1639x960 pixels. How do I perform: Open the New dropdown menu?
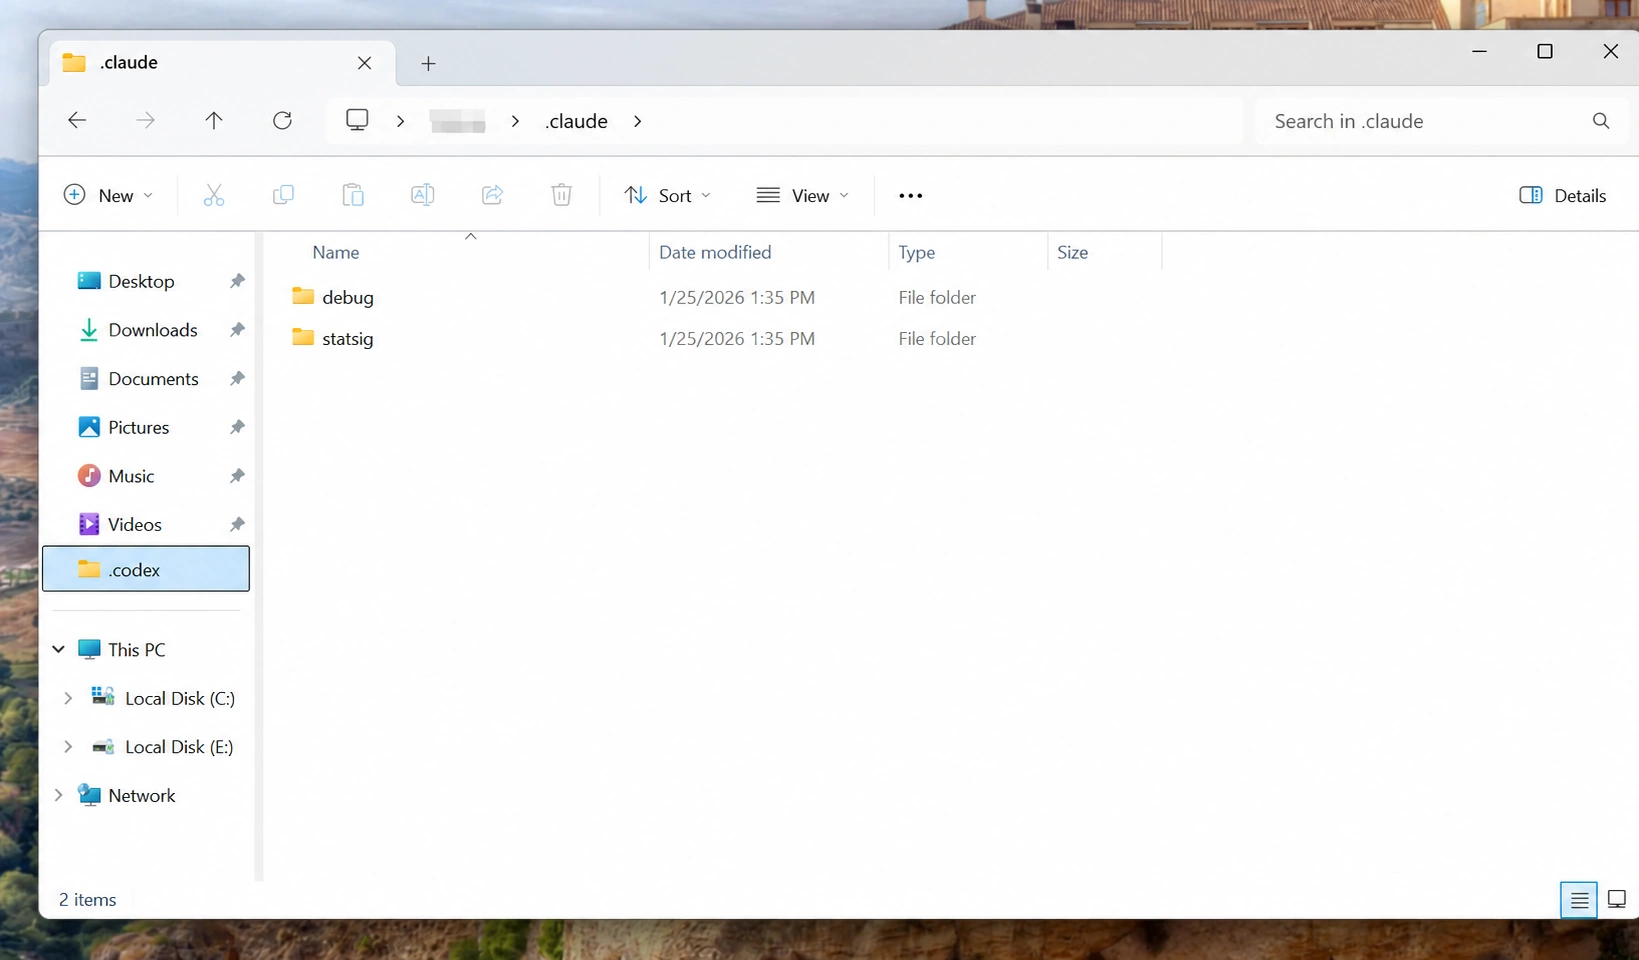pyautogui.click(x=108, y=195)
